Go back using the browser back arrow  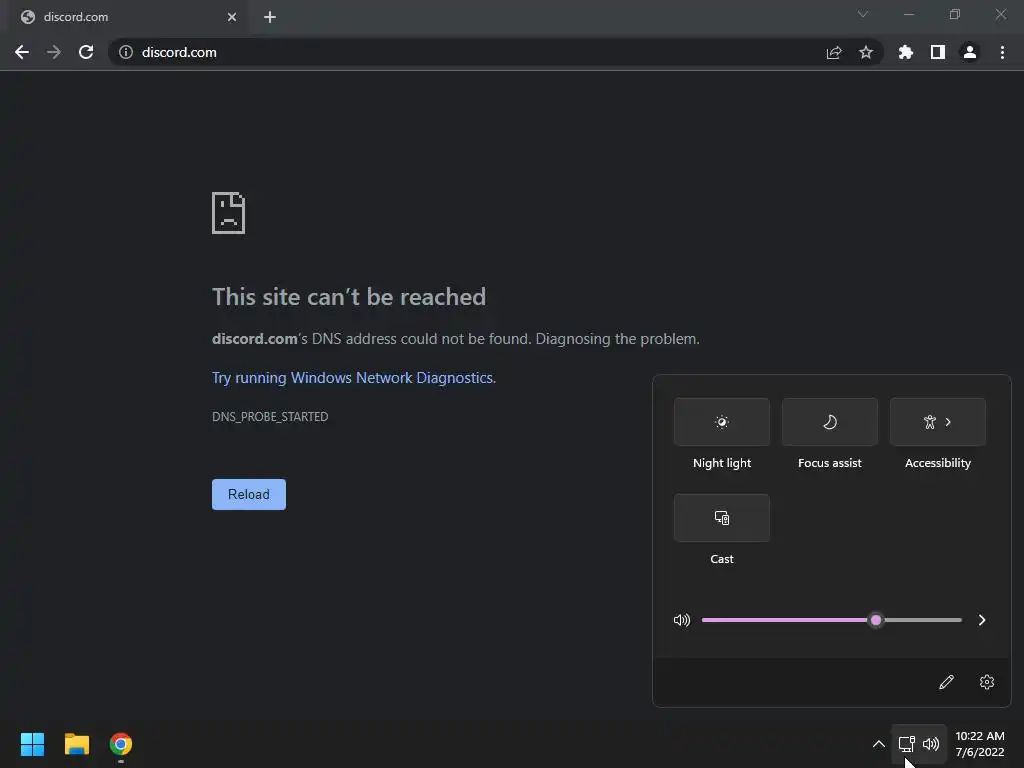click(x=22, y=52)
